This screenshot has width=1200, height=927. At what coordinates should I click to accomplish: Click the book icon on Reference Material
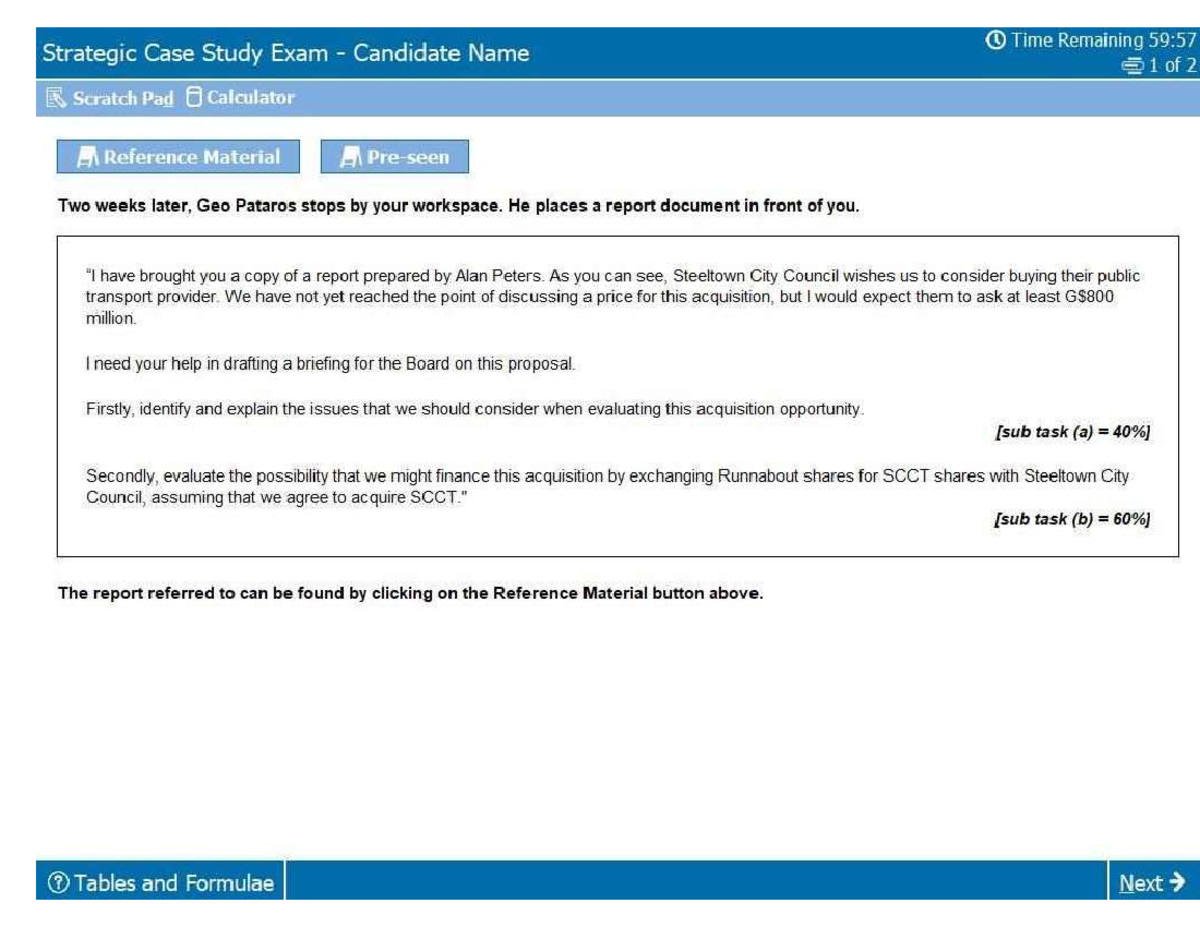(x=89, y=157)
